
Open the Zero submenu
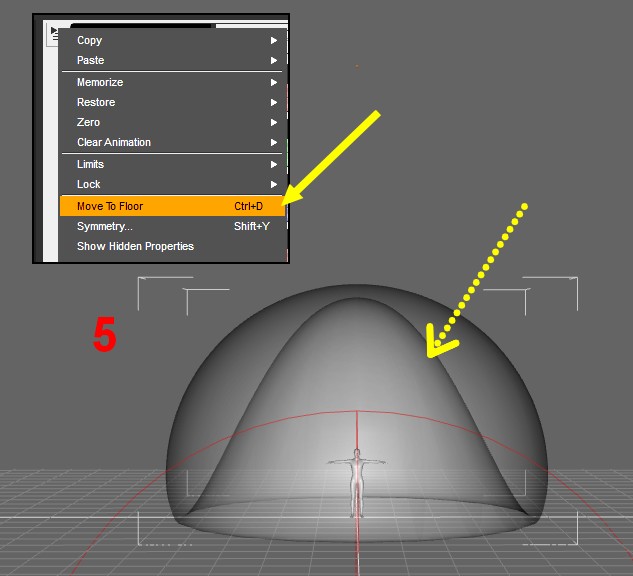(173, 122)
